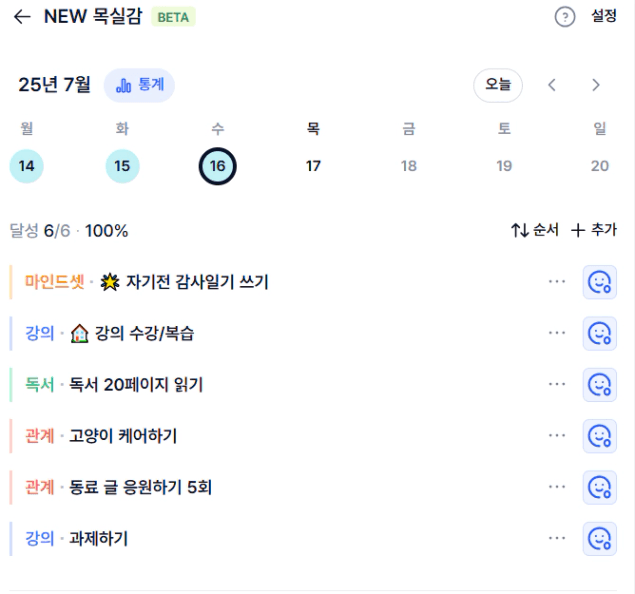Open the three-dot menu for 과제하기

tap(557, 538)
